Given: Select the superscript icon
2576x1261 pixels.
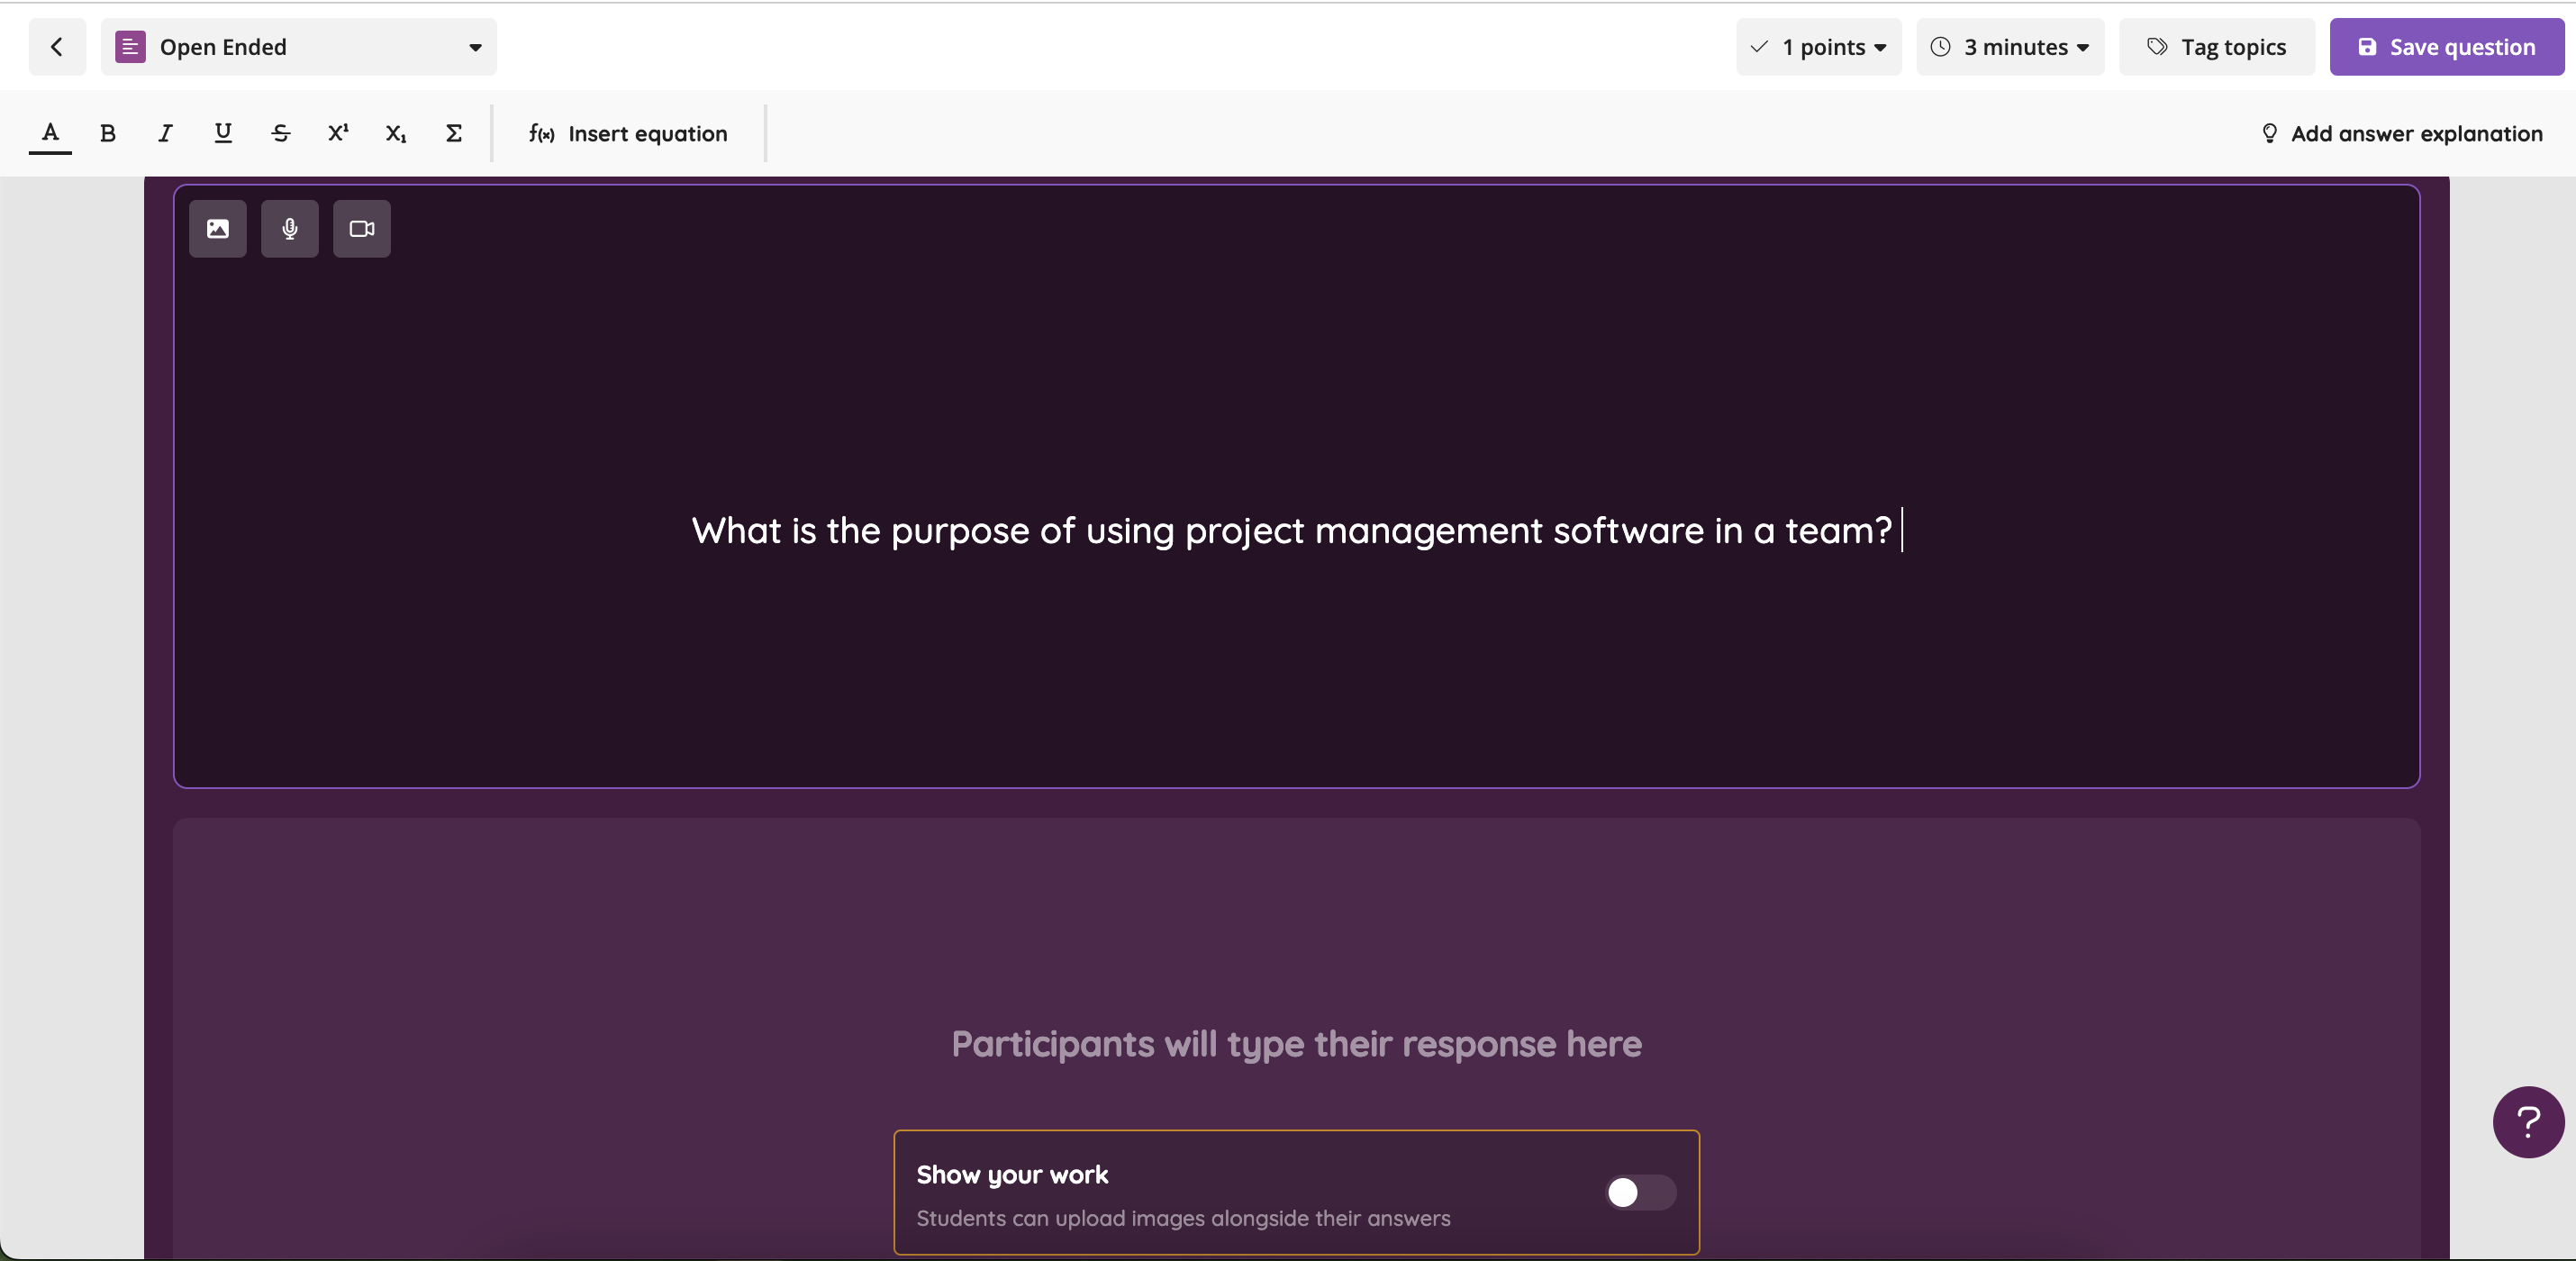Looking at the screenshot, I should 338,133.
